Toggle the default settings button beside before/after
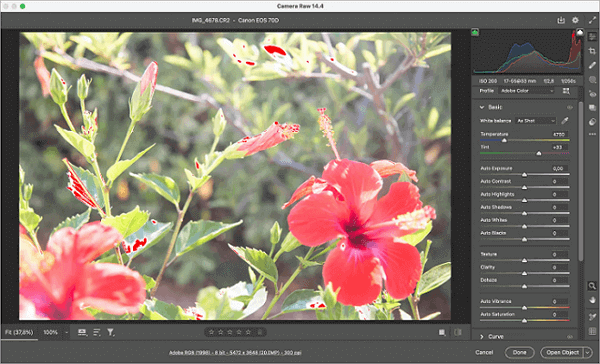This screenshot has height=364, width=600. coord(458,332)
